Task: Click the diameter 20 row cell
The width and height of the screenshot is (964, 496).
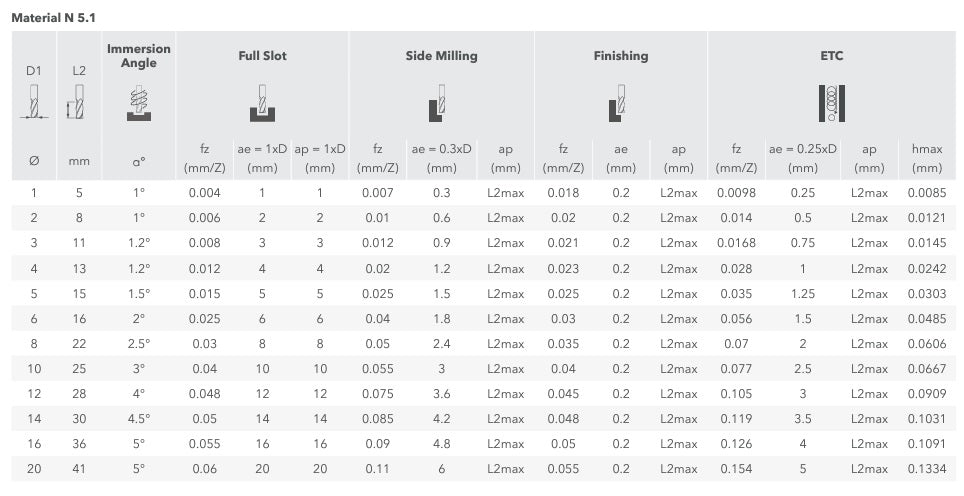Action: coord(34,469)
